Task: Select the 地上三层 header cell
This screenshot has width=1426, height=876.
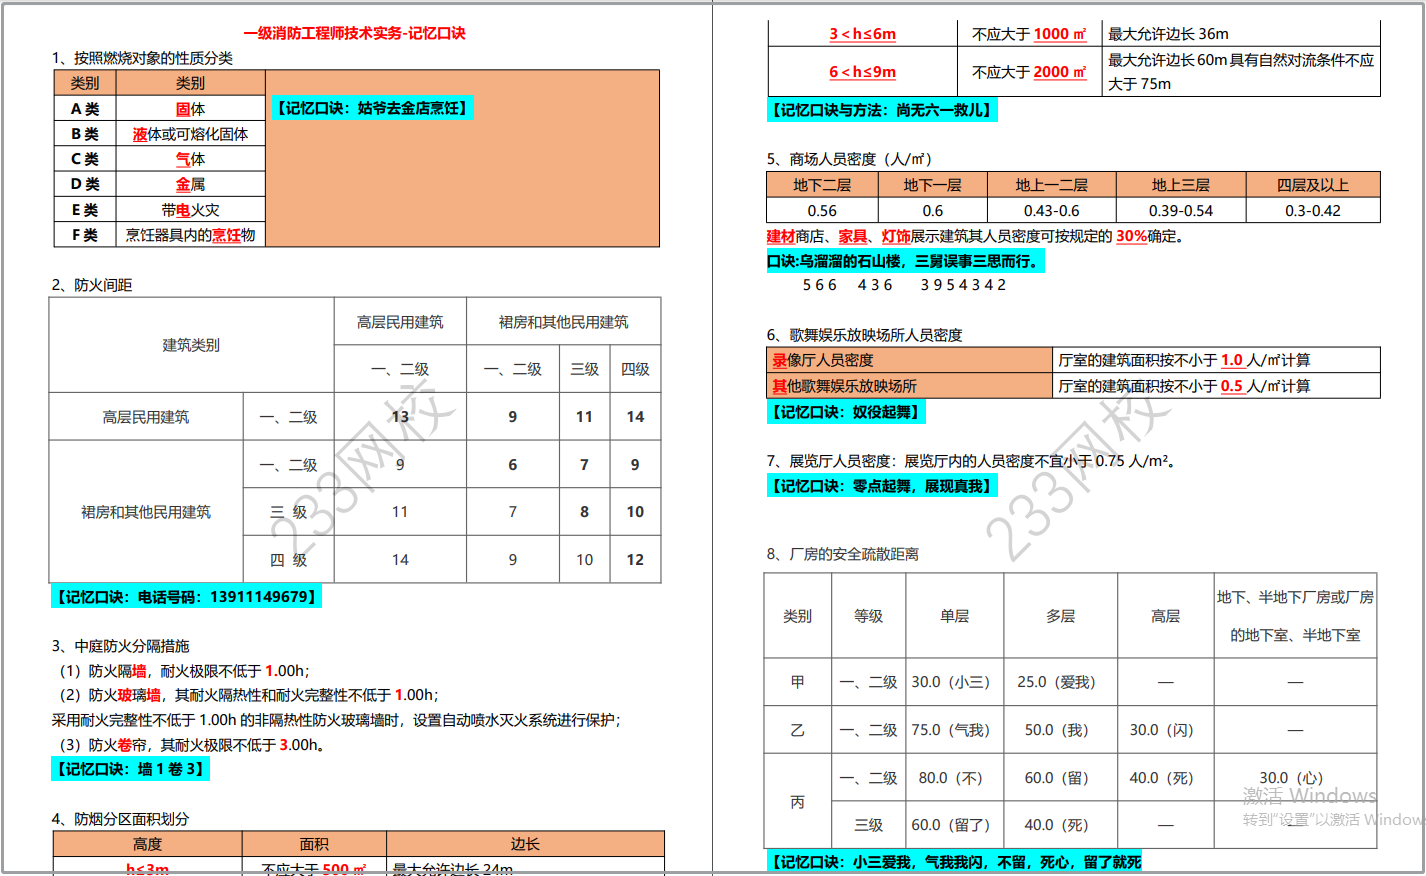Action: [1181, 185]
